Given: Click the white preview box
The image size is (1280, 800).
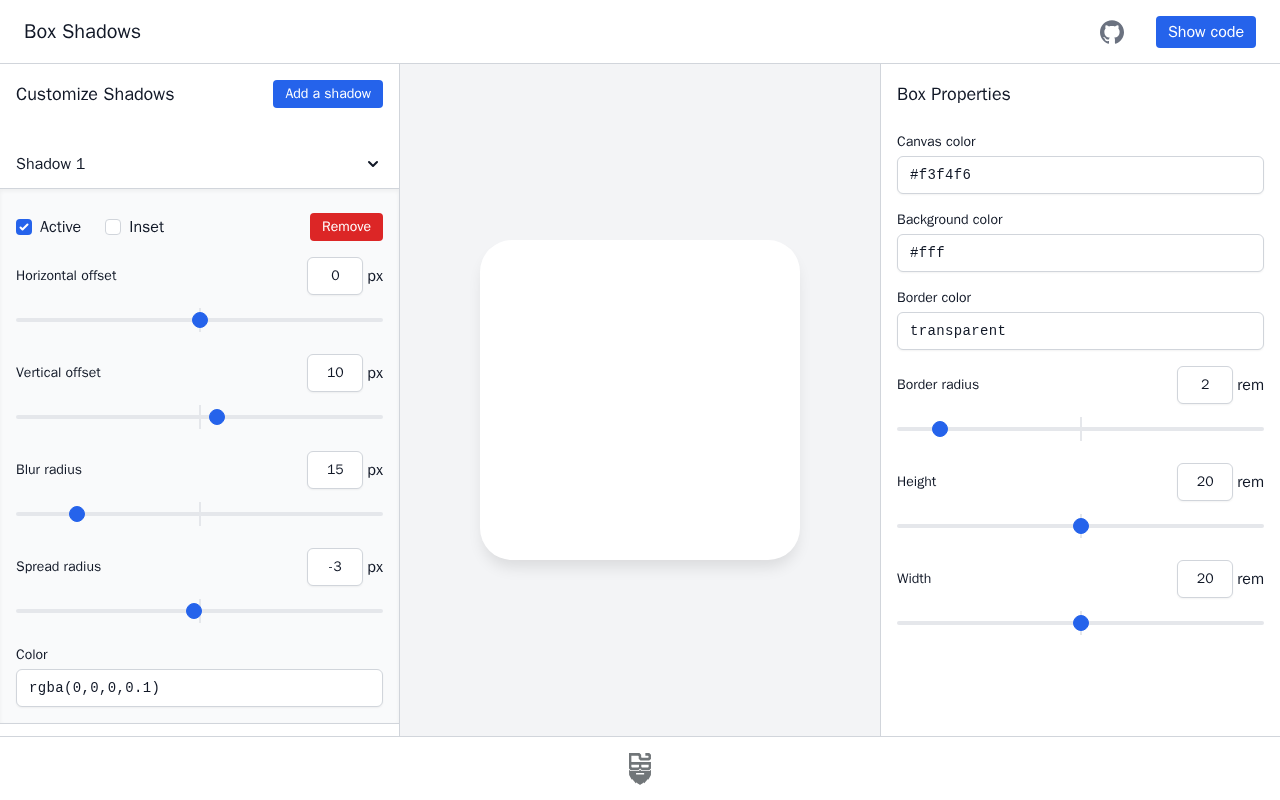Looking at the screenshot, I should (640, 400).
